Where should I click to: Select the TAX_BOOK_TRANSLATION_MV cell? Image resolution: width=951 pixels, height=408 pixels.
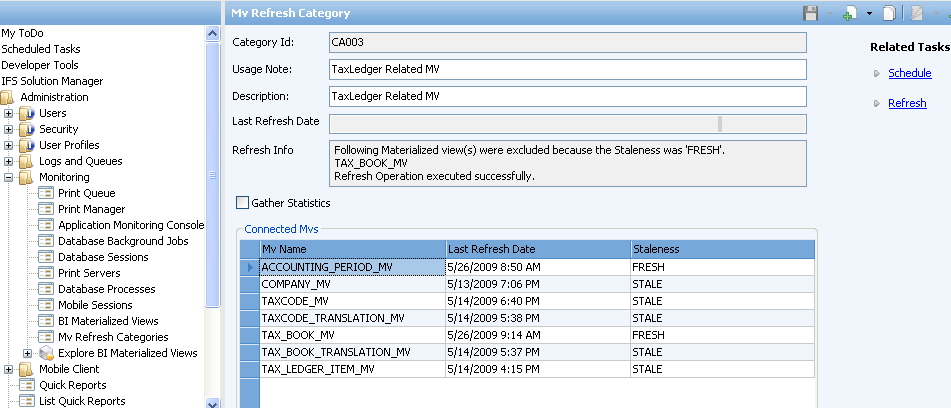(x=352, y=352)
